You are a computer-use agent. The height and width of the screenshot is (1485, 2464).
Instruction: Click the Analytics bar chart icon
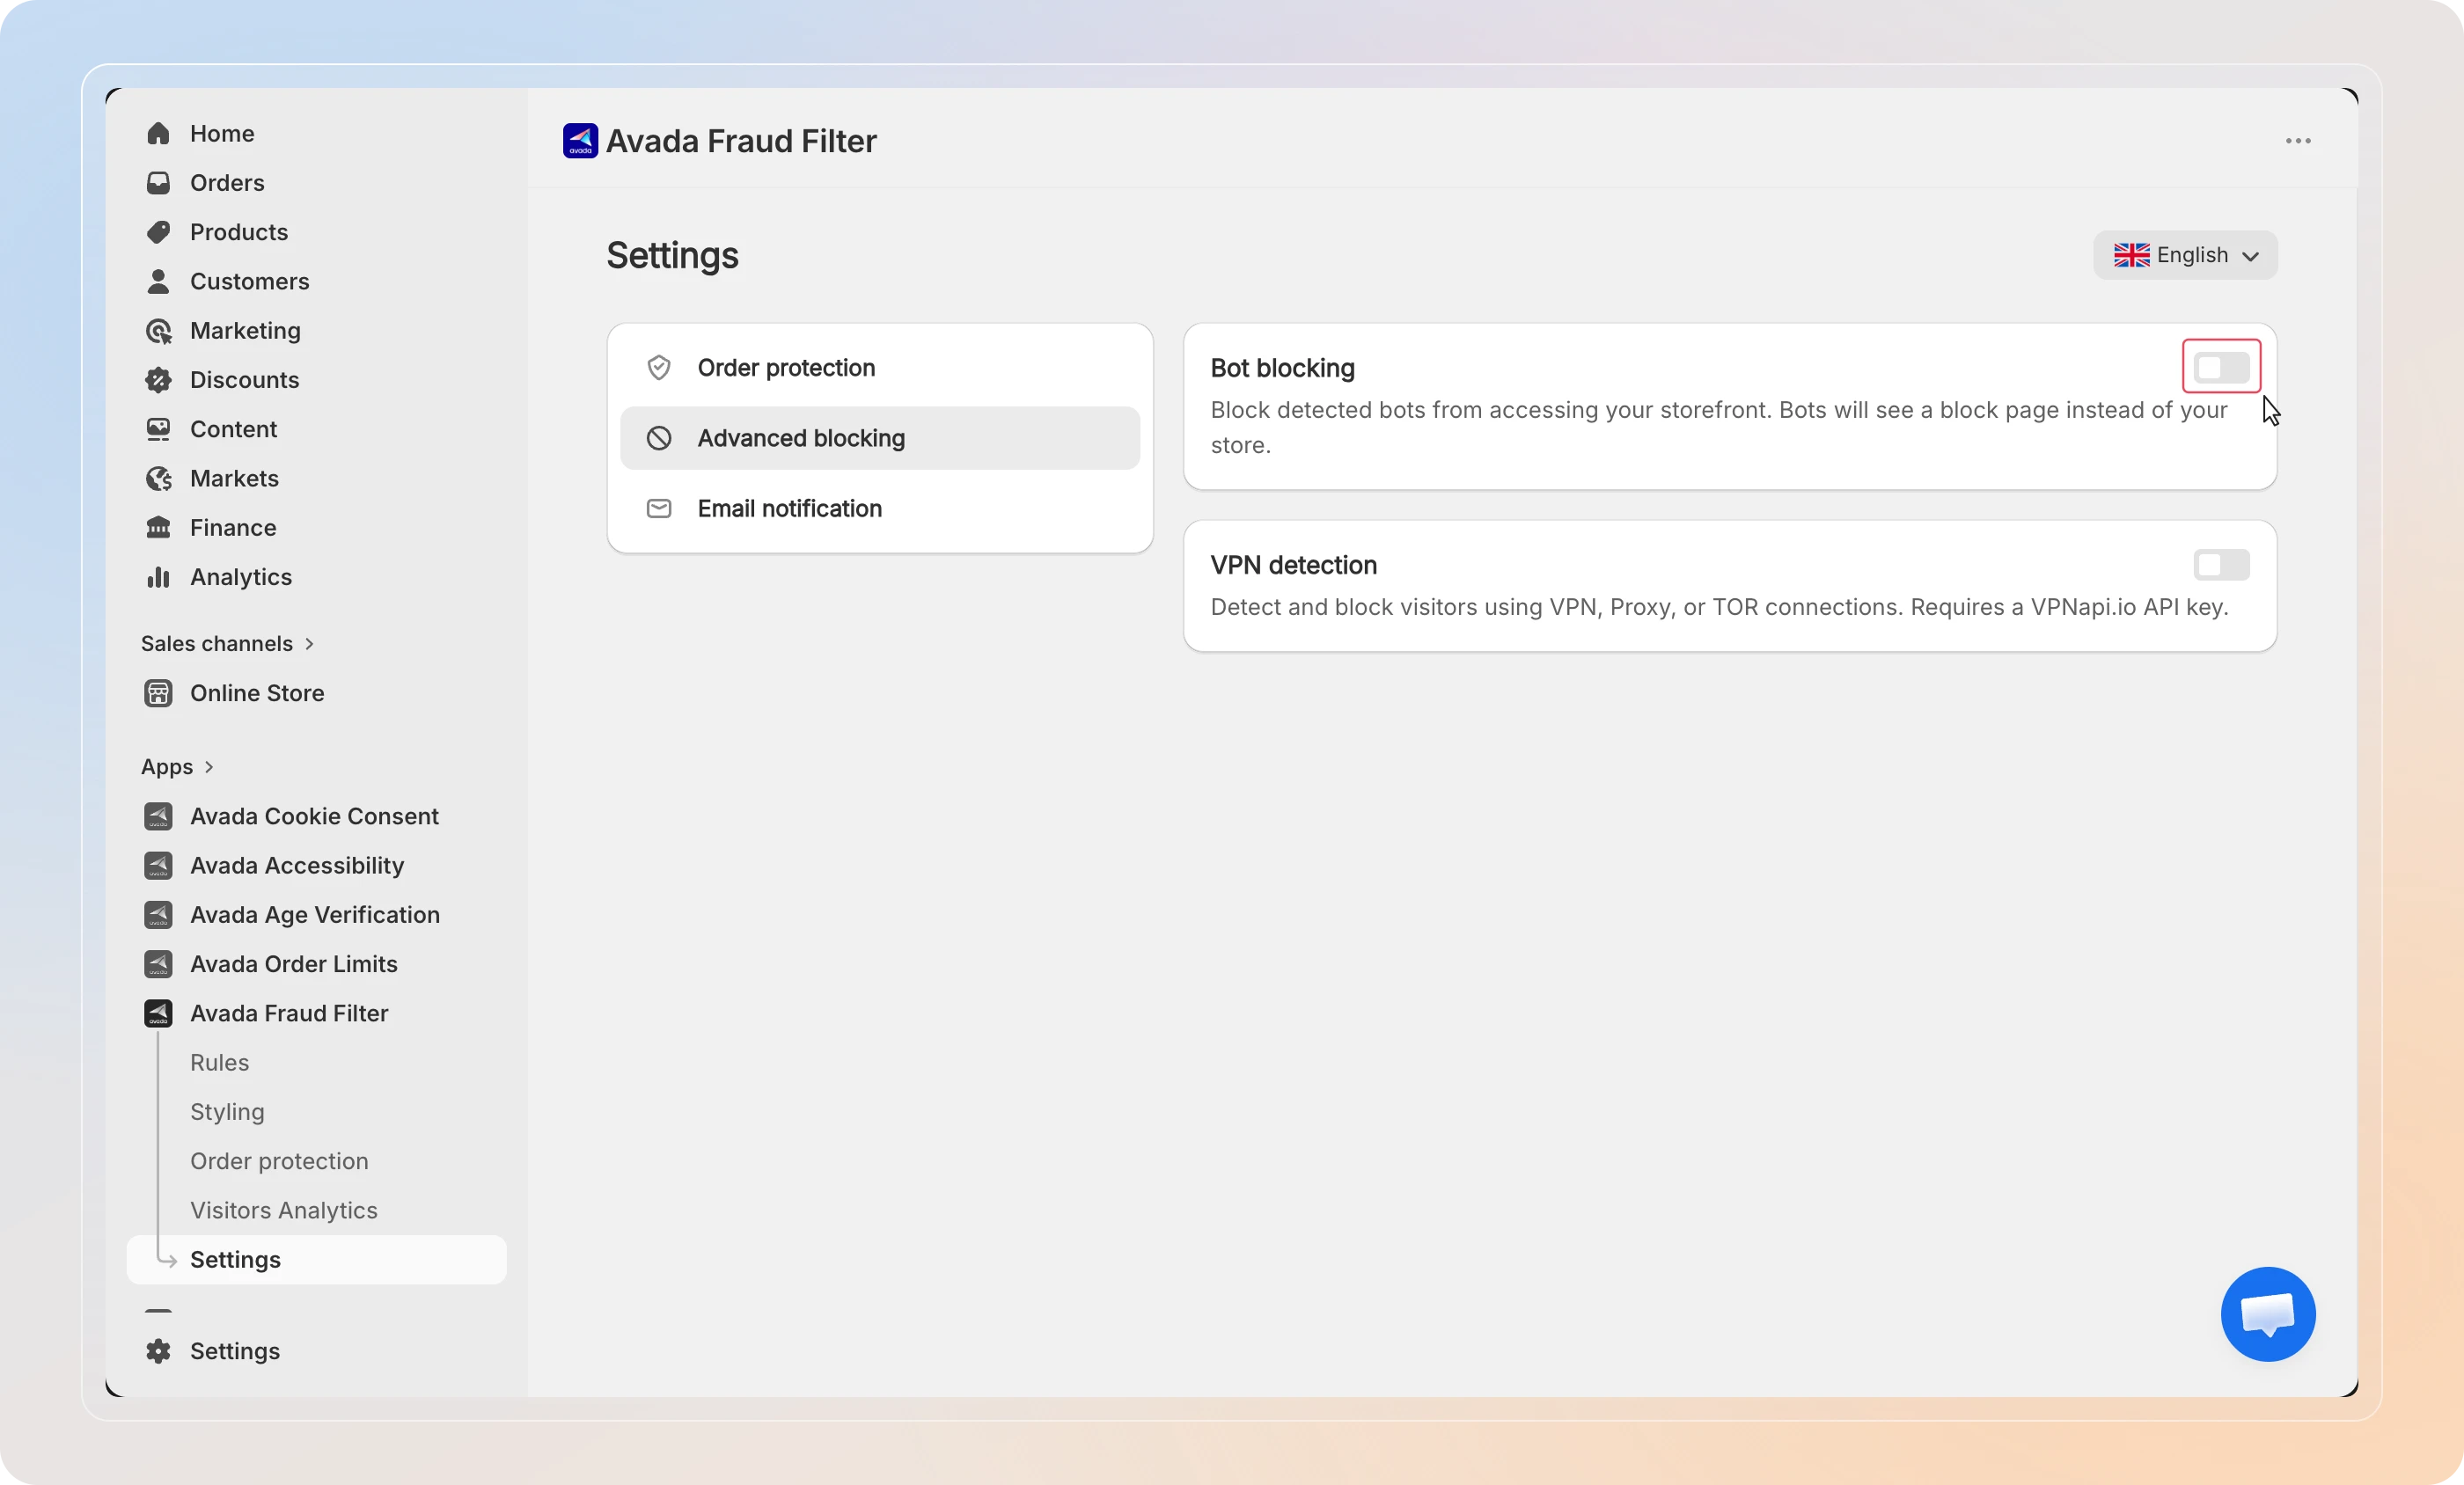[158, 577]
